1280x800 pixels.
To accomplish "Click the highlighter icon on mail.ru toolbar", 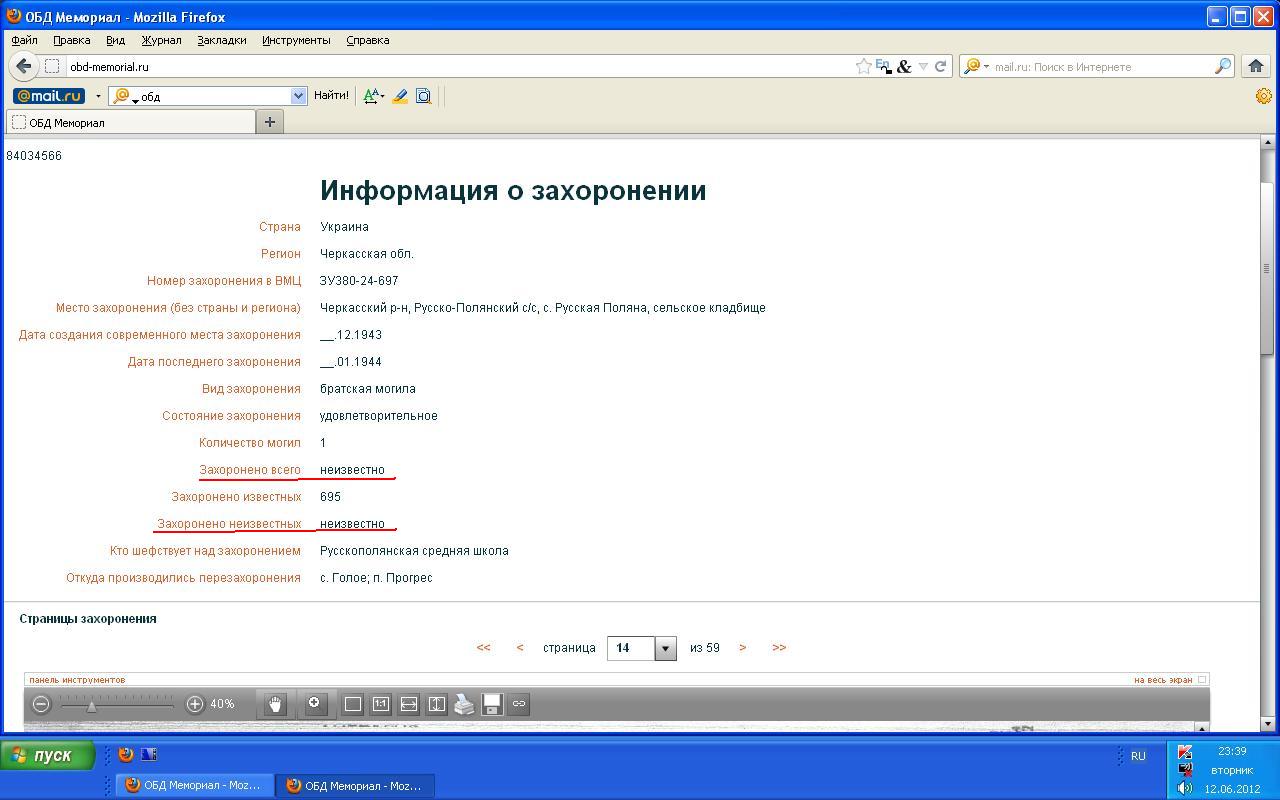I will coord(400,96).
